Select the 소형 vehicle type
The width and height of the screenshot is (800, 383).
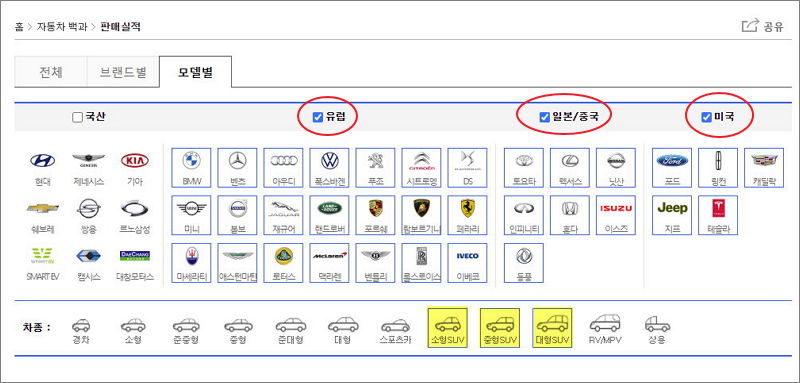click(133, 330)
